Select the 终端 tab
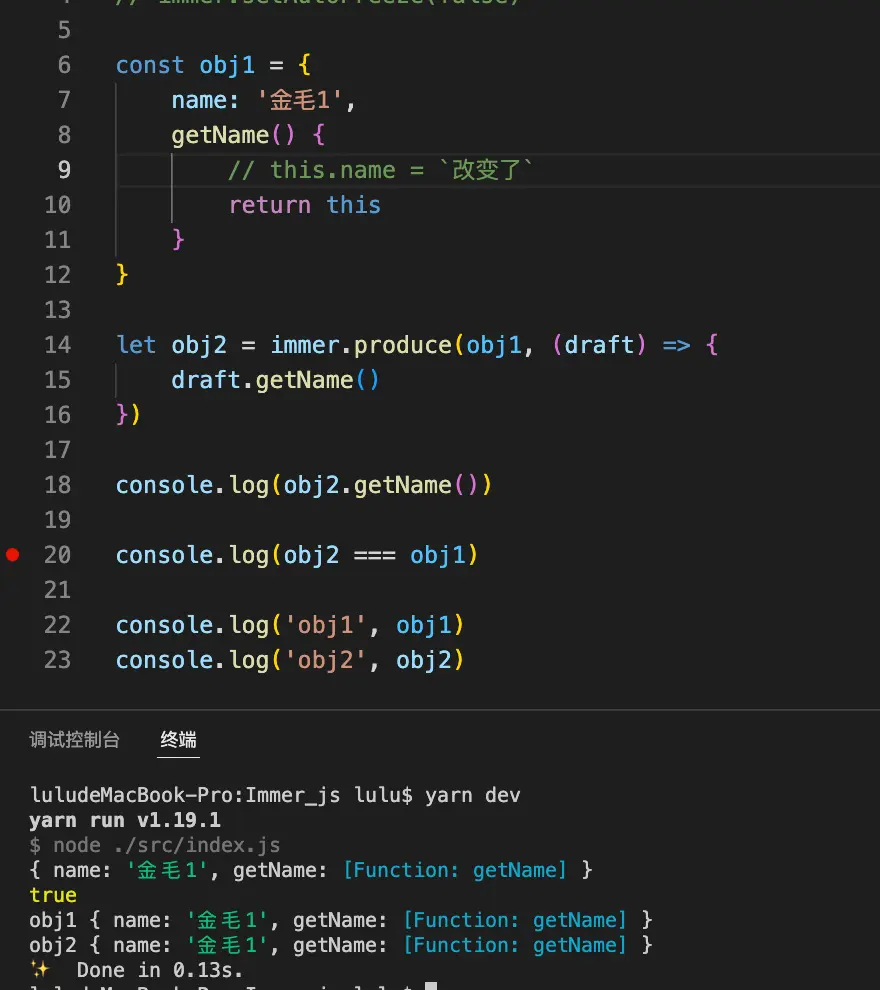880x990 pixels. coord(178,739)
